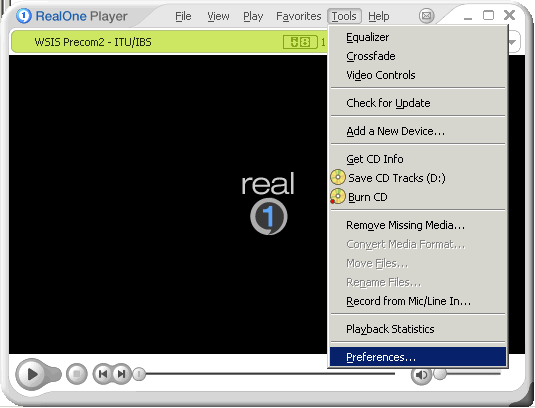Screen dimensions: 535x408
Task: Select the Burn CD menu entry
Action: click(418, 197)
